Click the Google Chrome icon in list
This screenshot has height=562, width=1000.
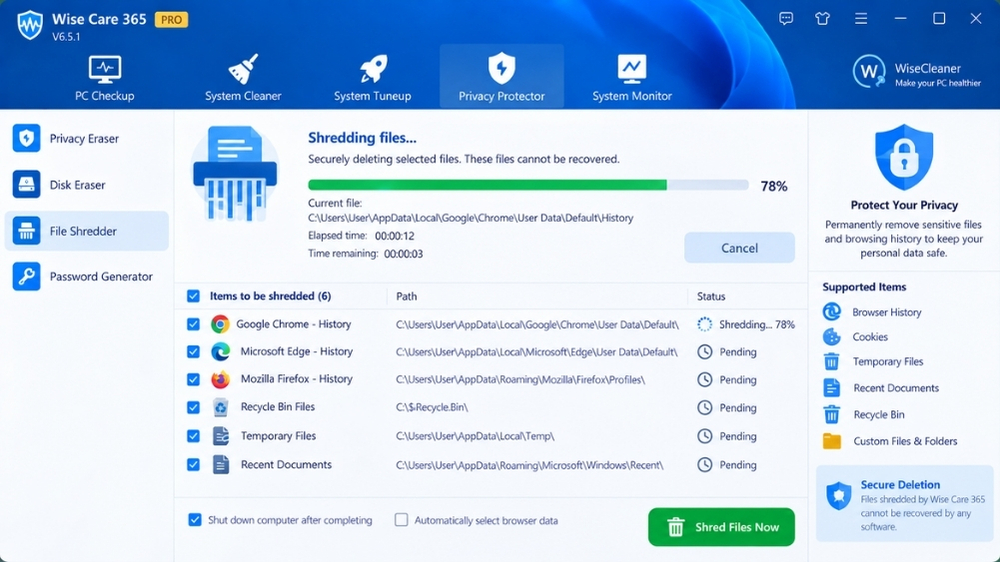220,324
